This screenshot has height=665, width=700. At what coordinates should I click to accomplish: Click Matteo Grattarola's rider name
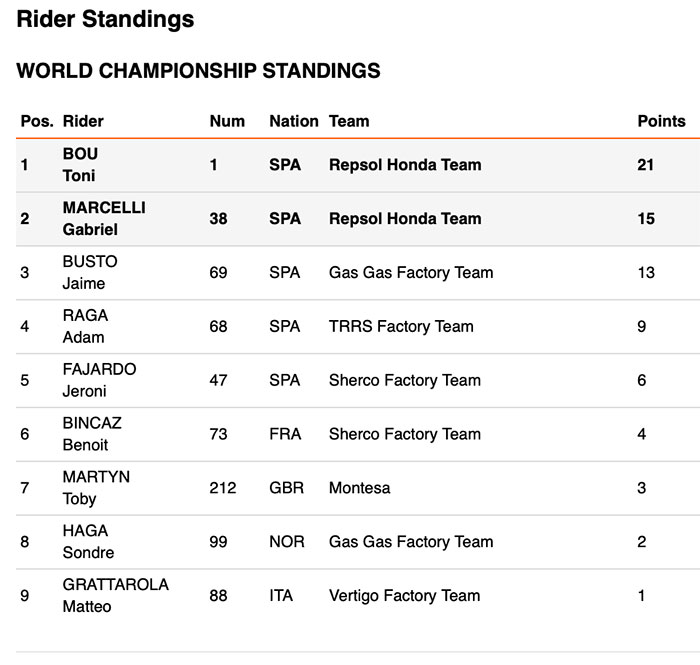coord(115,596)
